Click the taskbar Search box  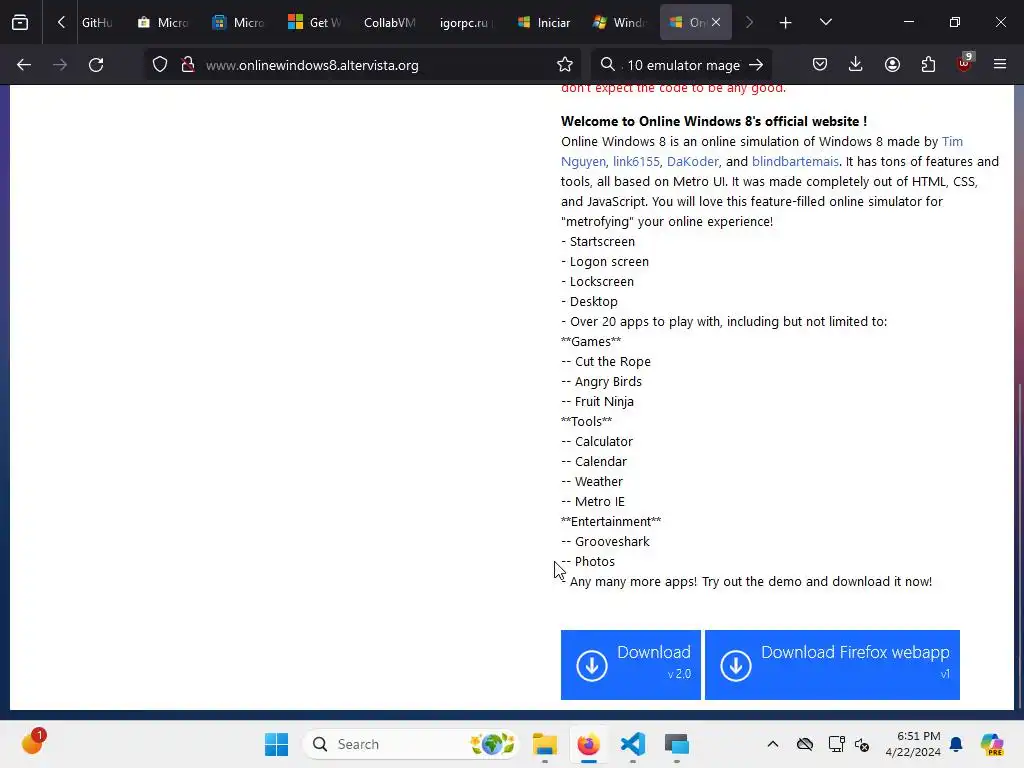[411, 744]
